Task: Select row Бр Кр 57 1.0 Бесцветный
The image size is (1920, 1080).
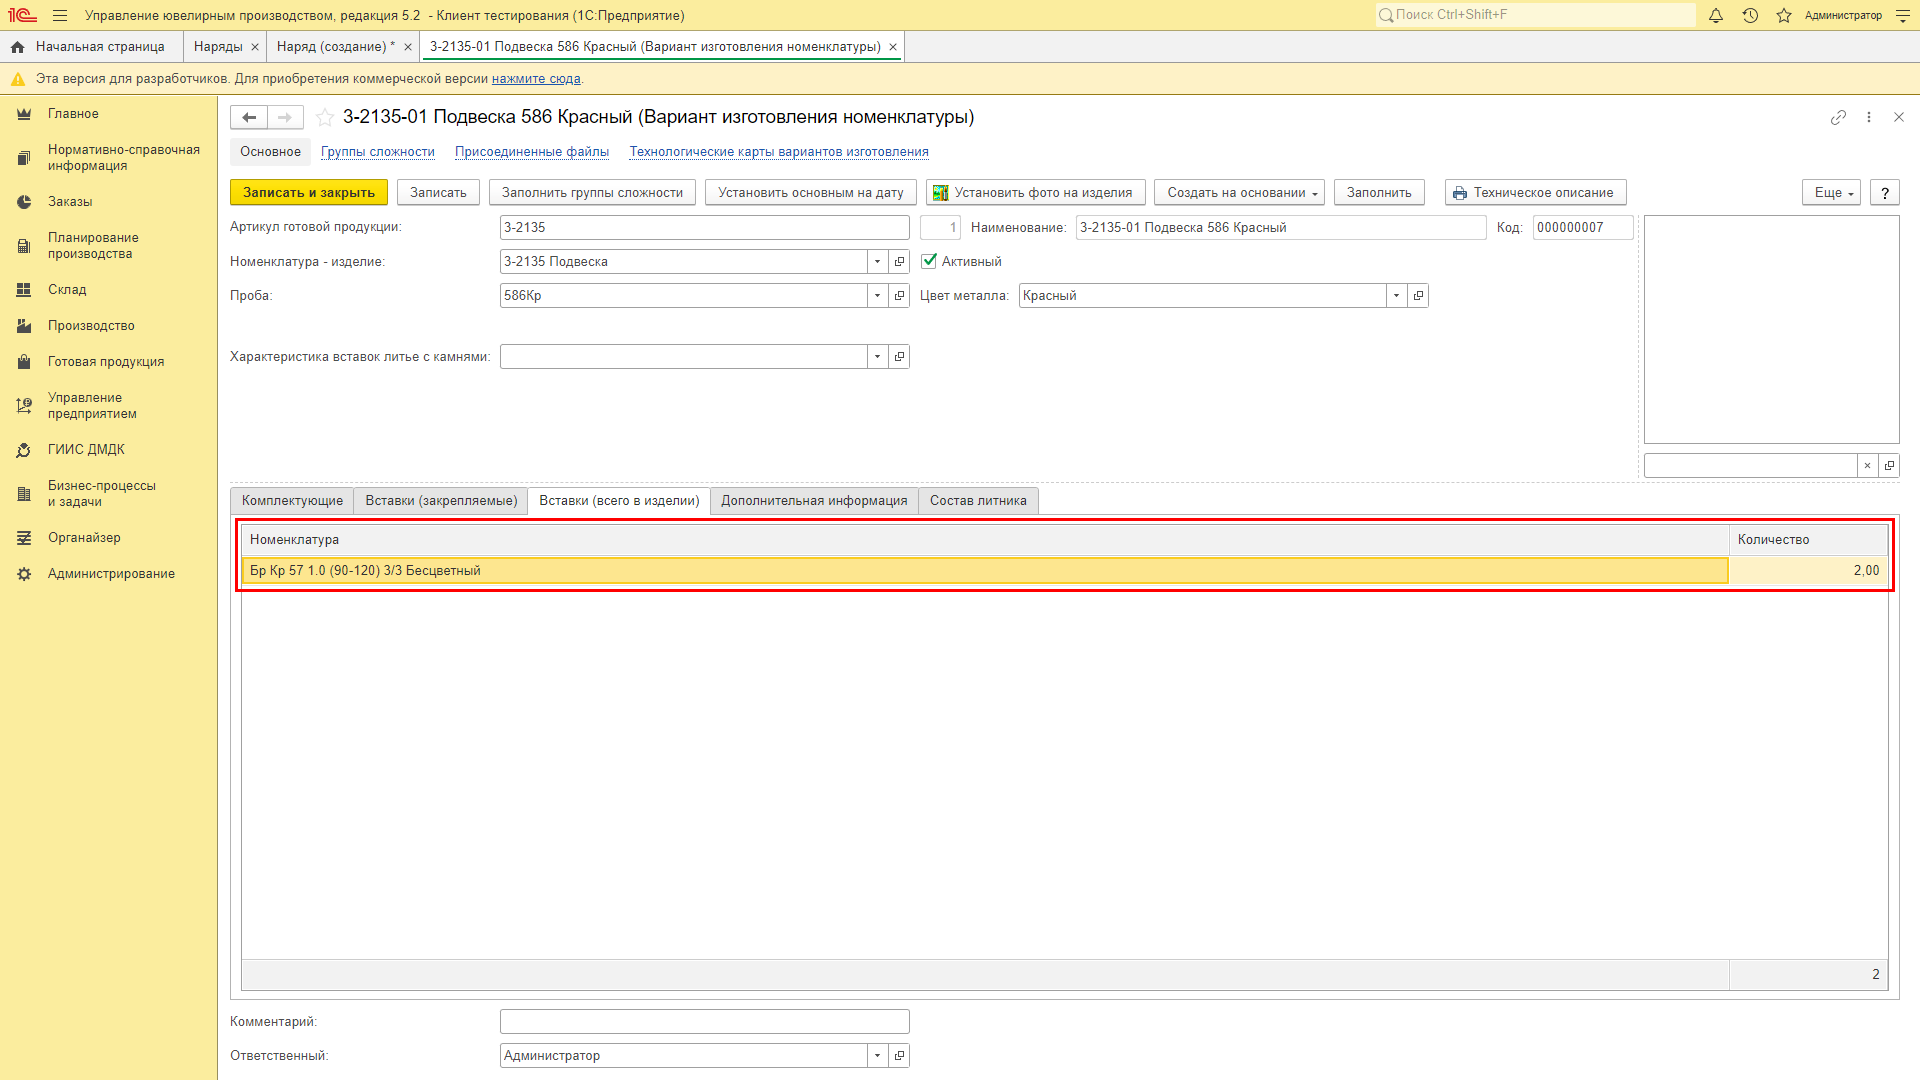Action: [x=1065, y=571]
